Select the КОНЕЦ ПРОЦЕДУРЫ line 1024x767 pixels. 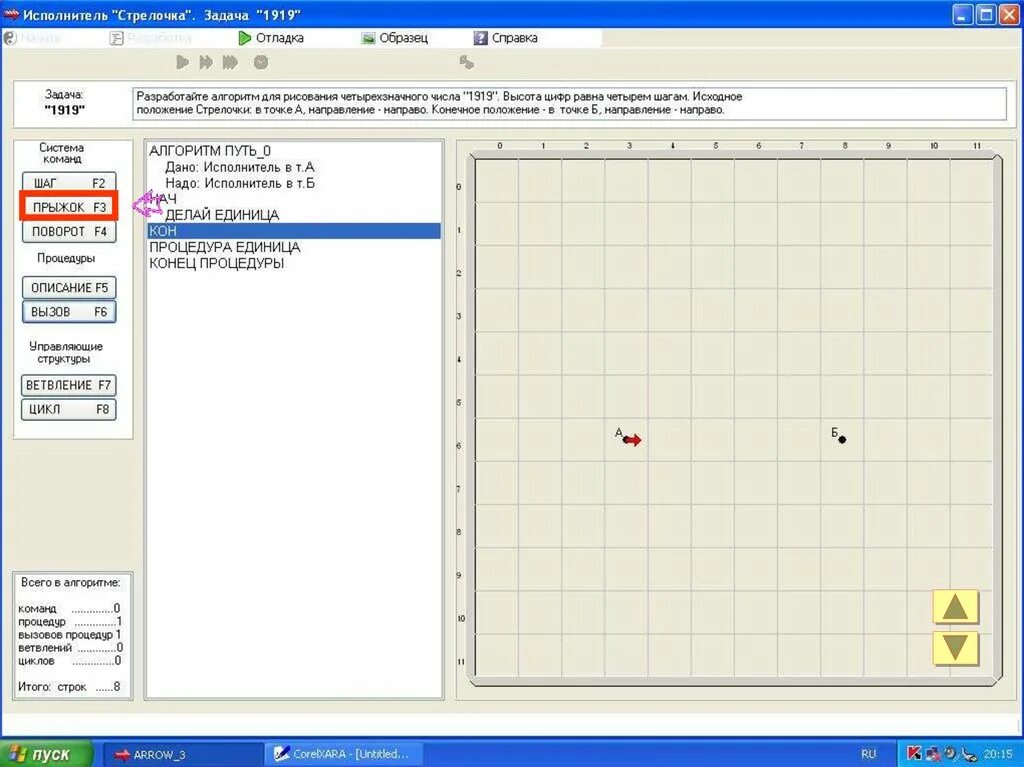(217, 263)
